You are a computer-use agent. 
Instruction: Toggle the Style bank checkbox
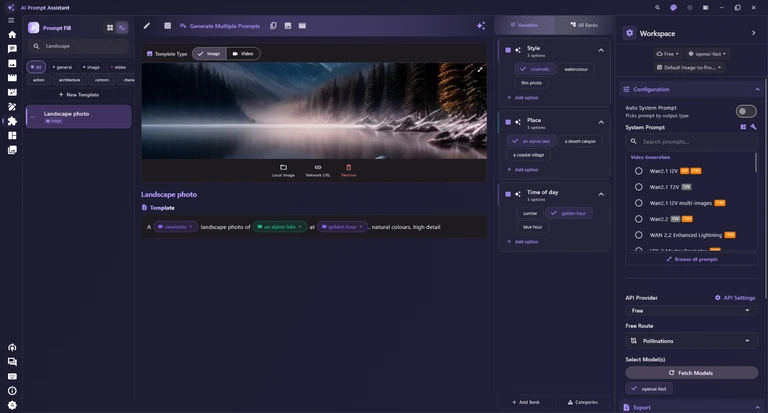(508, 50)
